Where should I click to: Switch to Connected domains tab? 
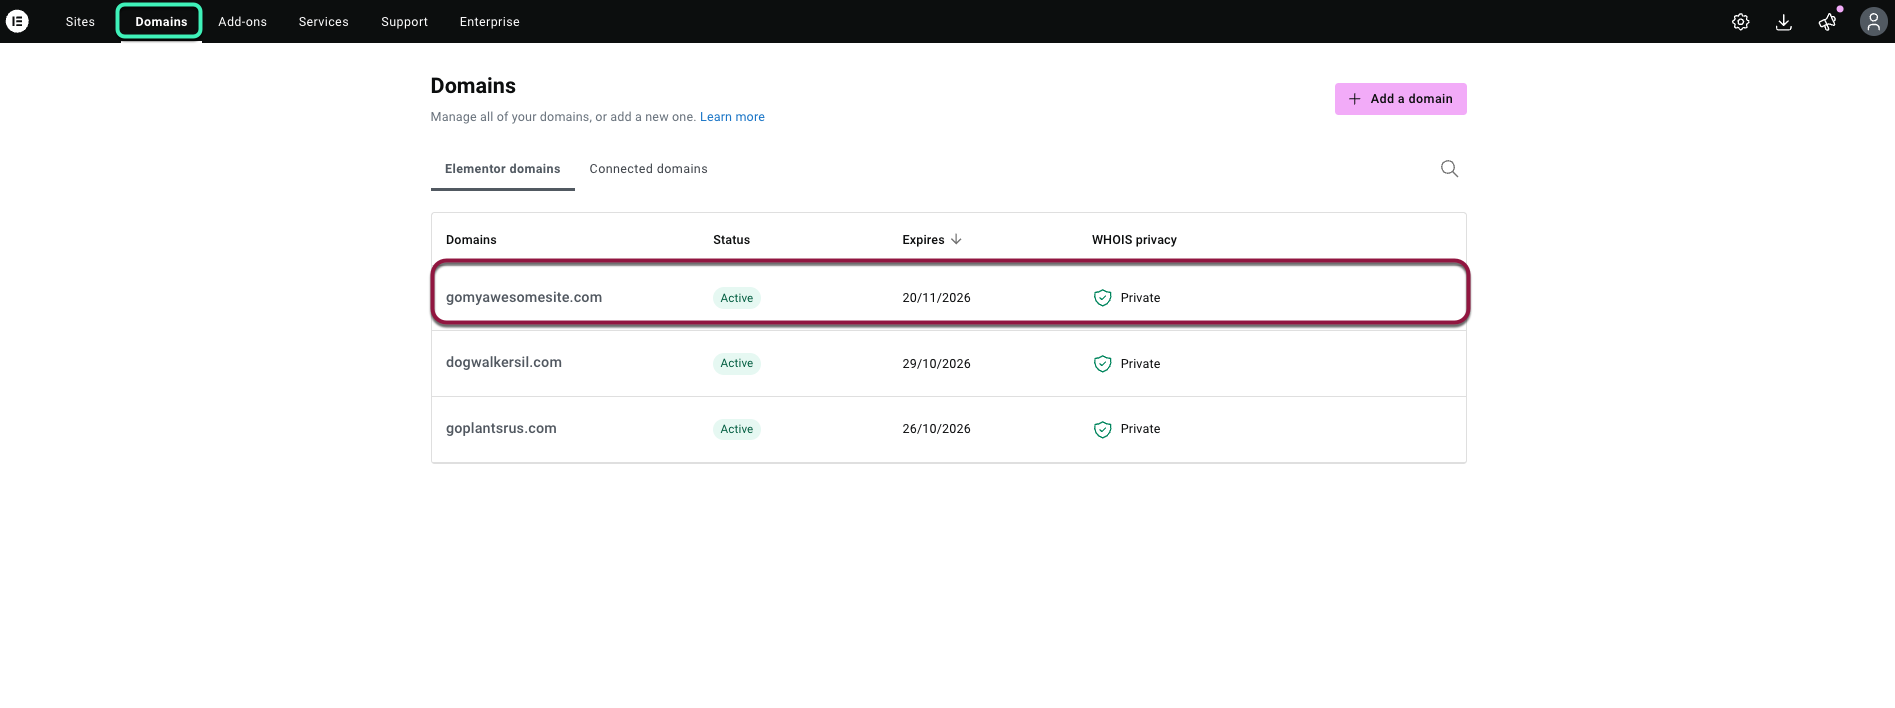(x=648, y=169)
